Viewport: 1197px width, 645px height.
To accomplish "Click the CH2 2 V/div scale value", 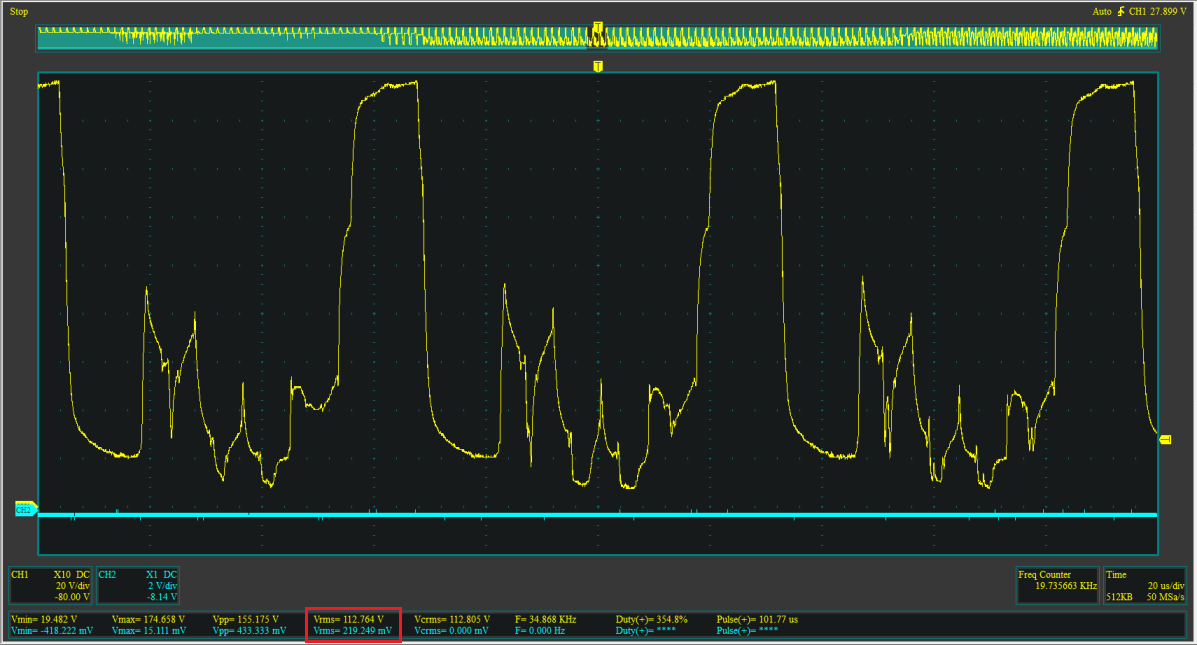I will [x=162, y=585].
